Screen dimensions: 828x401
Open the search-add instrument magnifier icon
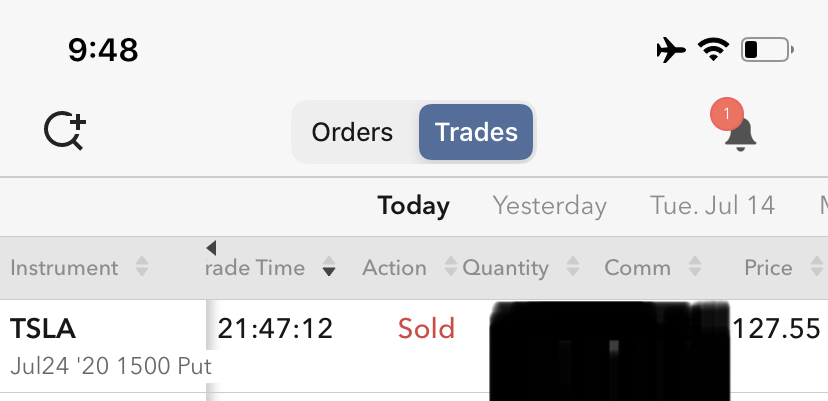point(65,131)
